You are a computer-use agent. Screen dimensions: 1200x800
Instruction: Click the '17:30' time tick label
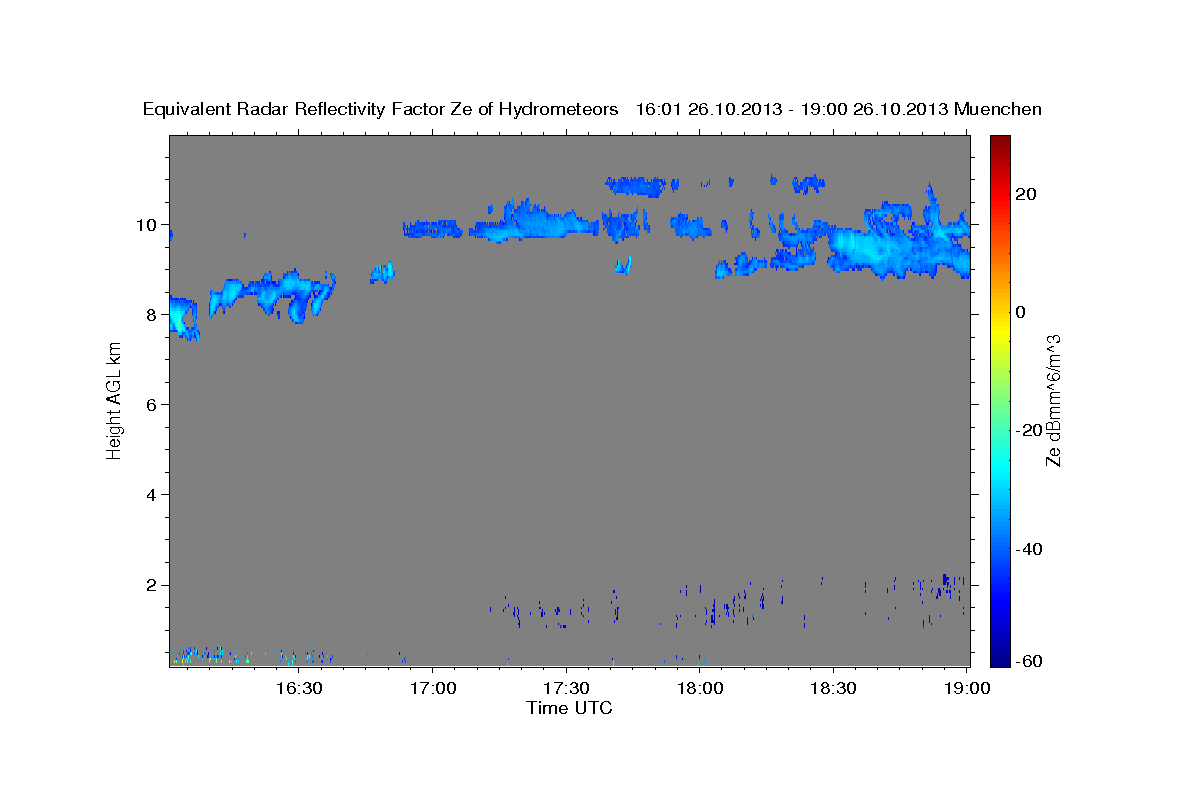point(566,688)
